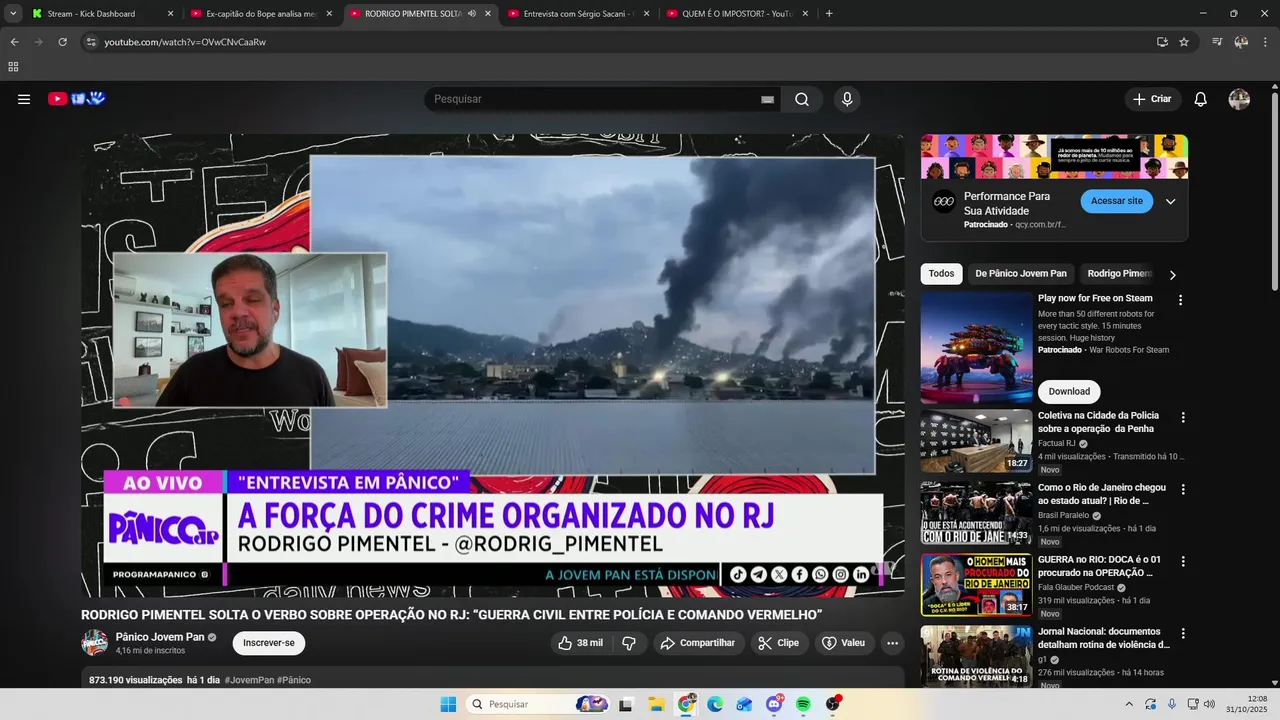
Task: Click the Compartilhar share button
Action: point(698,643)
